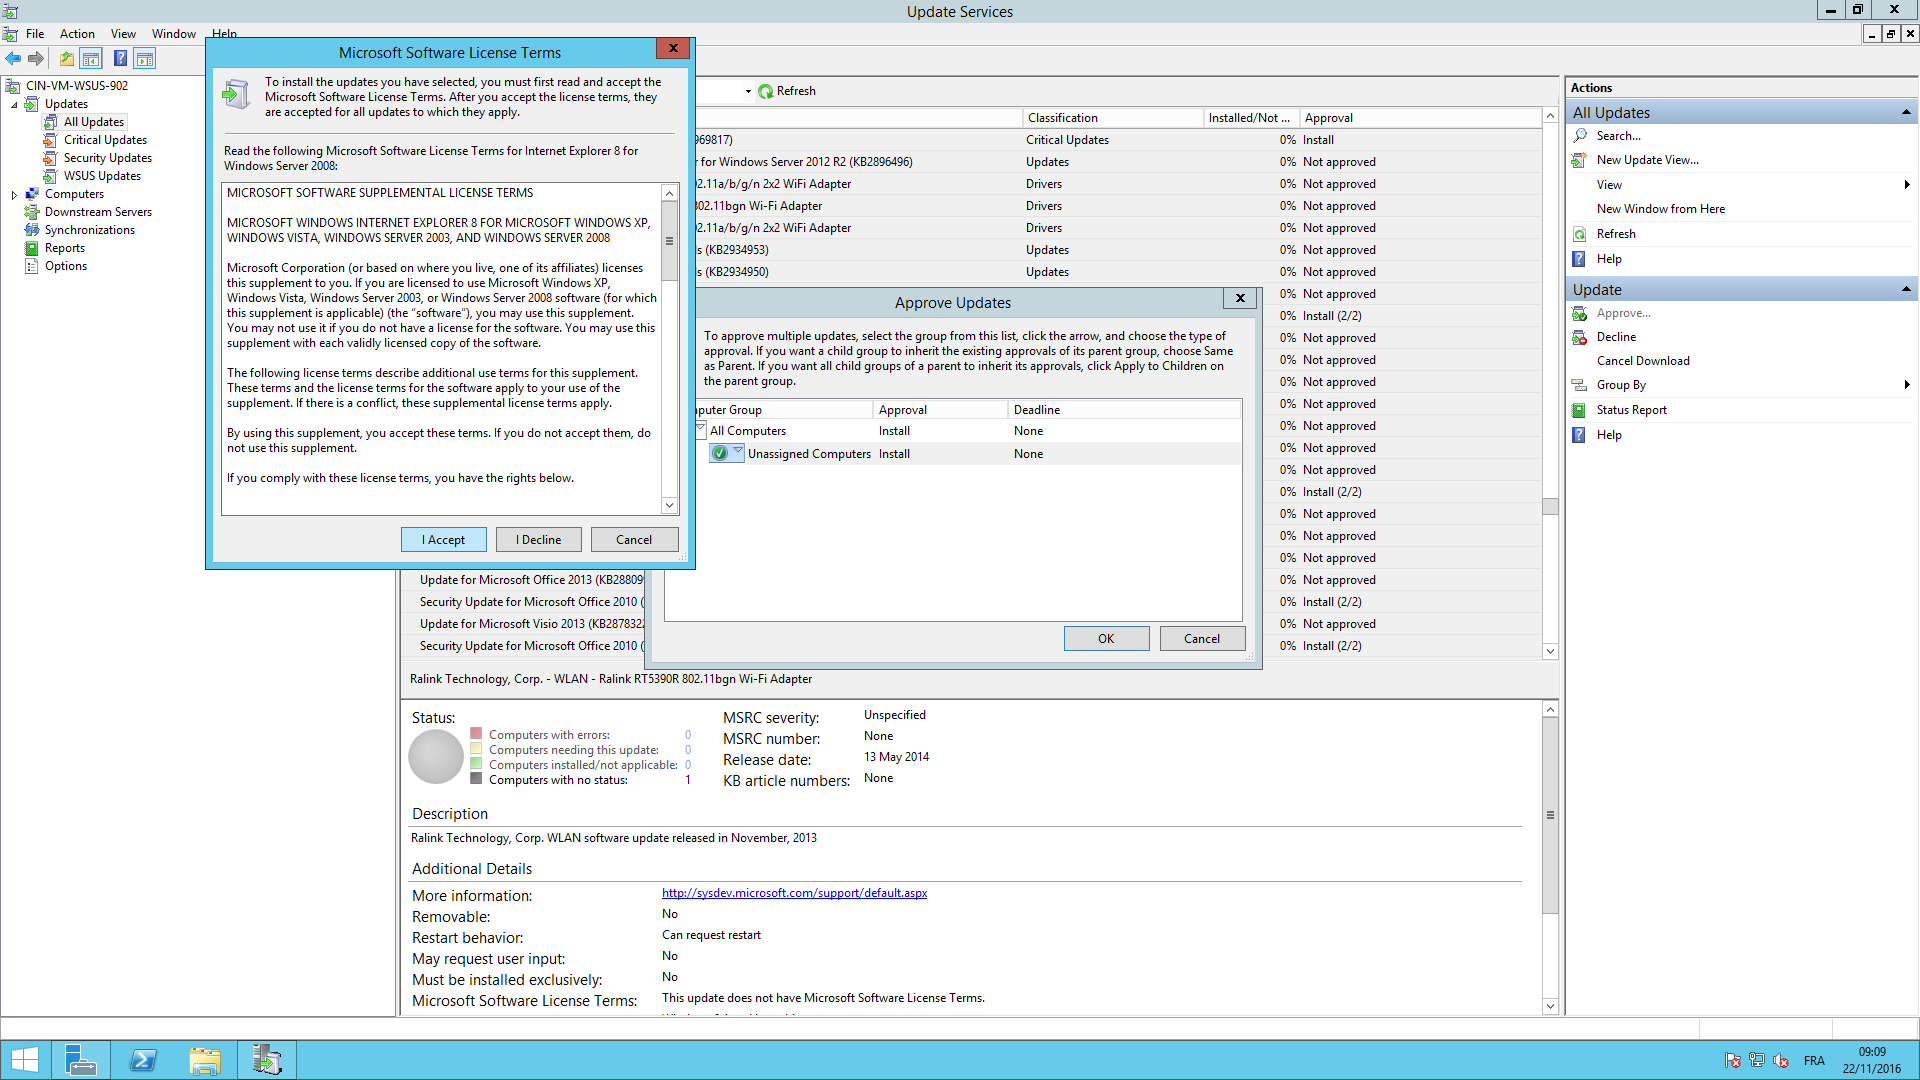The height and width of the screenshot is (1080, 1920).
Task: Select New Window from Here action
Action: (x=1660, y=209)
